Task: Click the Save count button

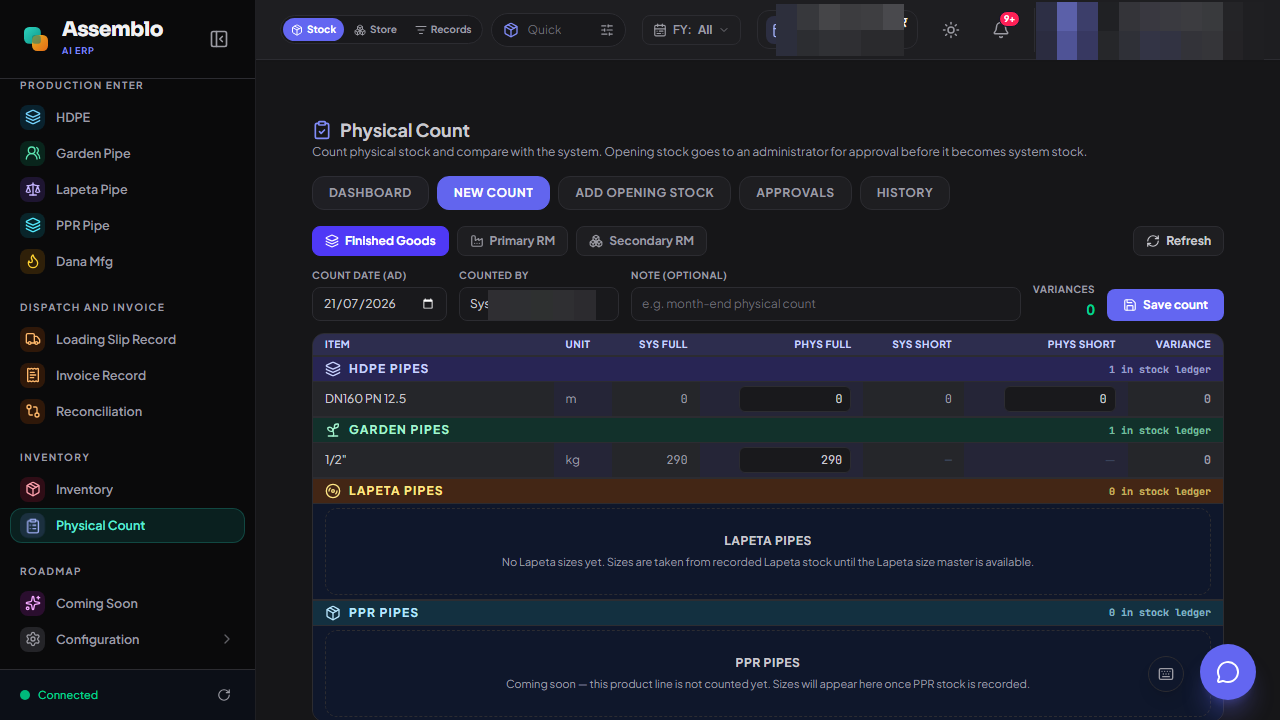Action: coord(1165,305)
